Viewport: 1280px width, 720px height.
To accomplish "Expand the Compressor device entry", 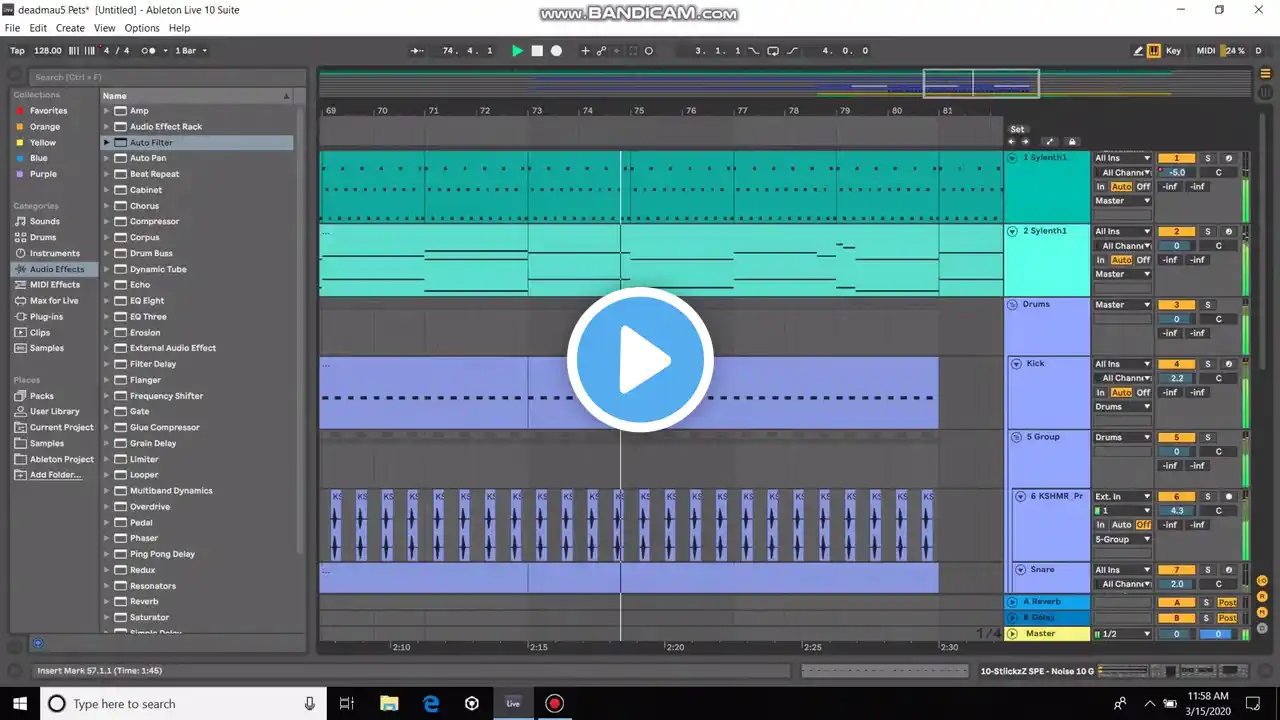I will tap(106, 222).
